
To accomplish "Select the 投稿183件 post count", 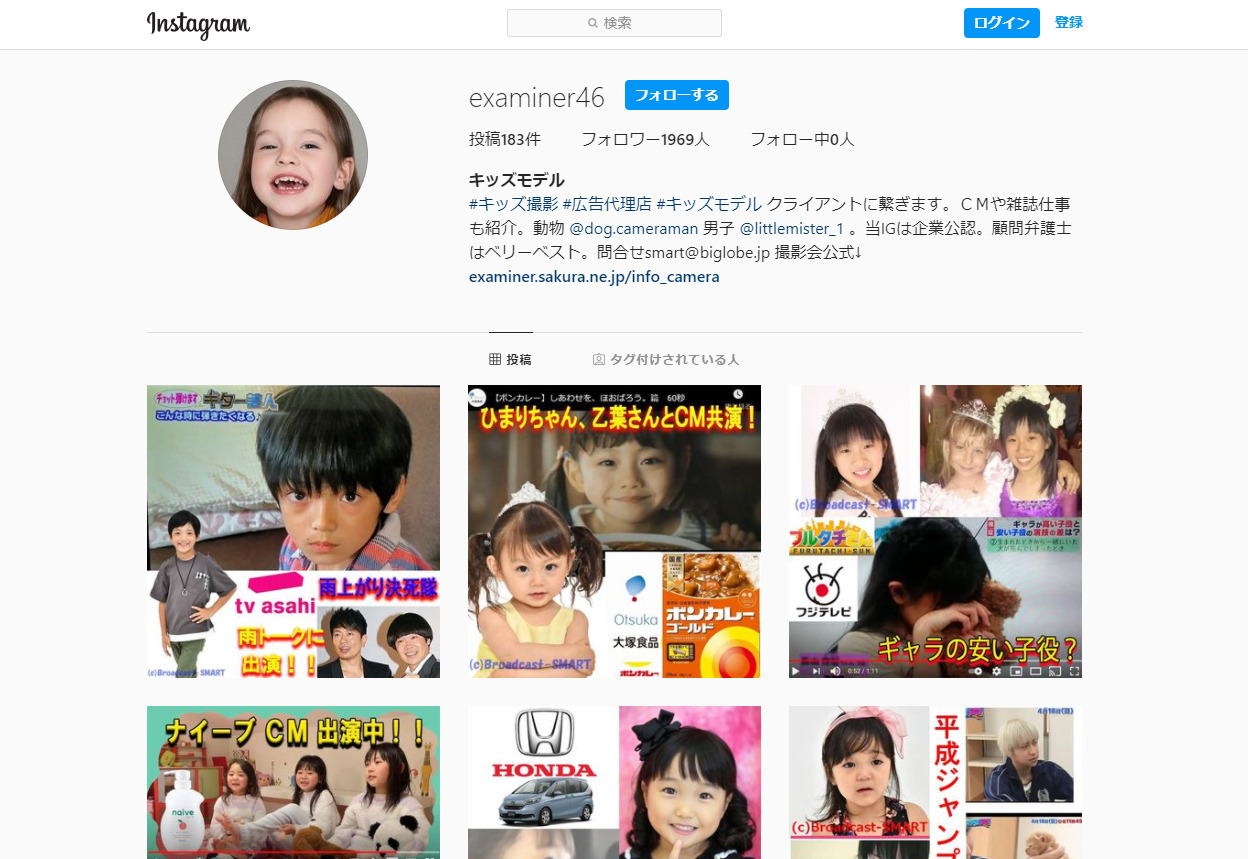I will [x=505, y=140].
